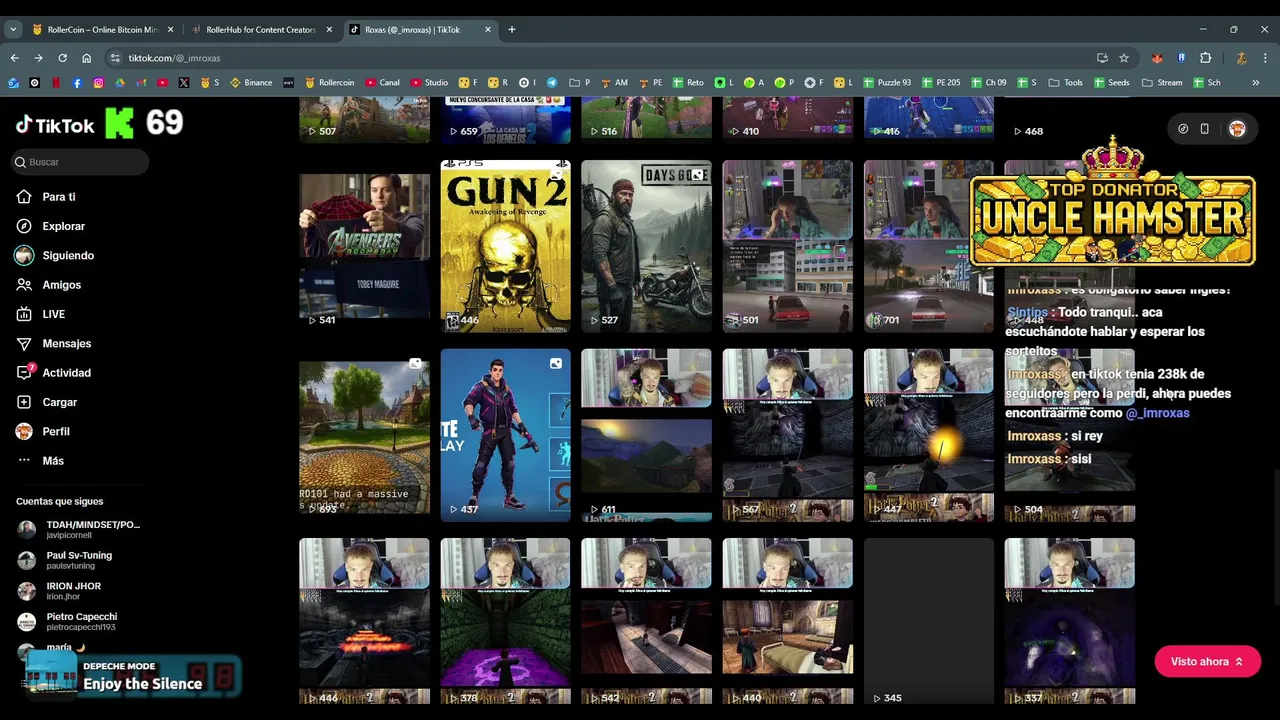Open the Fortnite character video with 437 views
Image resolution: width=1280 pixels, height=720 pixels.
coord(505,435)
